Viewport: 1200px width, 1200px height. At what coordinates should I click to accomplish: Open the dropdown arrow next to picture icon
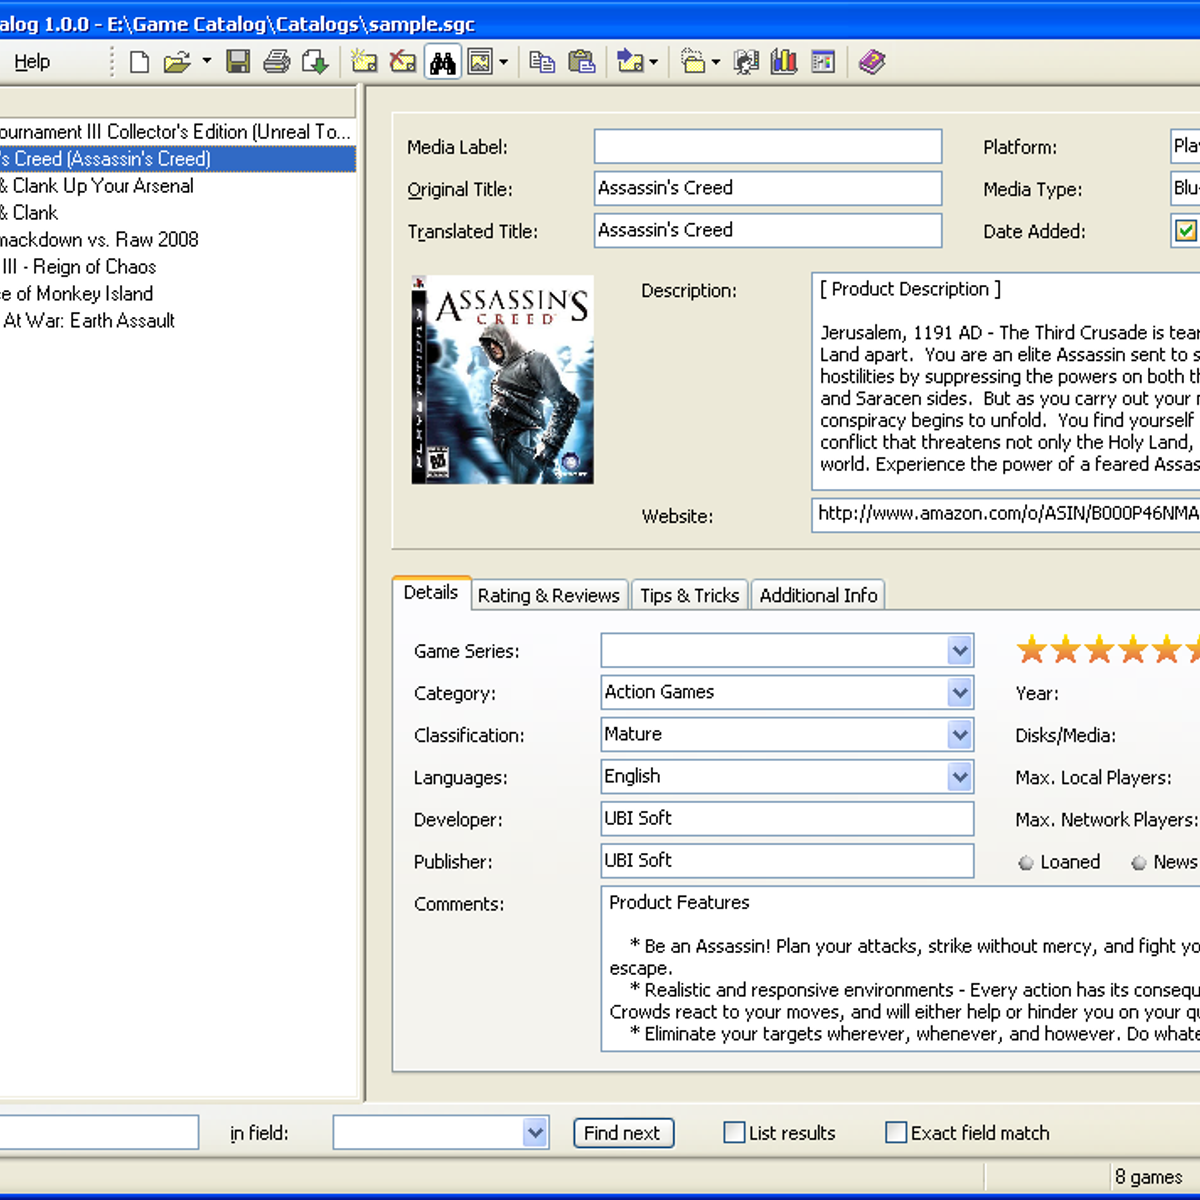pos(503,62)
